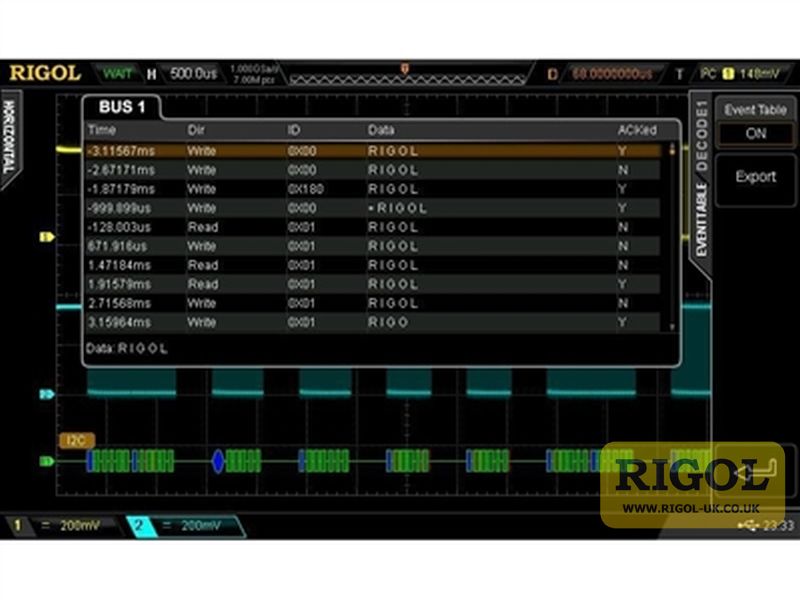Click the event table scroll down arrow
This screenshot has width=800, height=600.
click(672, 327)
